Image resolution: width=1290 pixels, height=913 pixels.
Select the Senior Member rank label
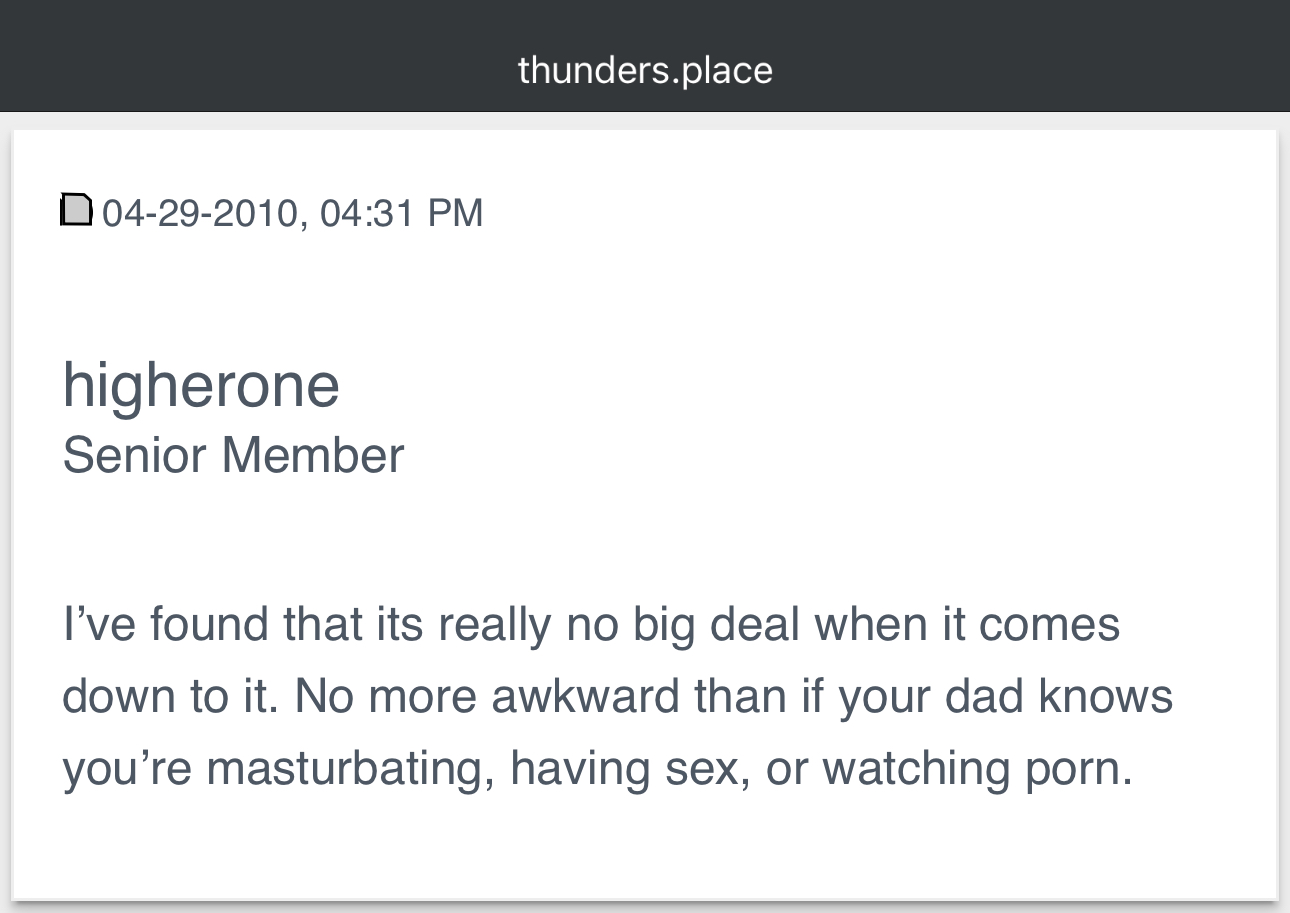(233, 455)
